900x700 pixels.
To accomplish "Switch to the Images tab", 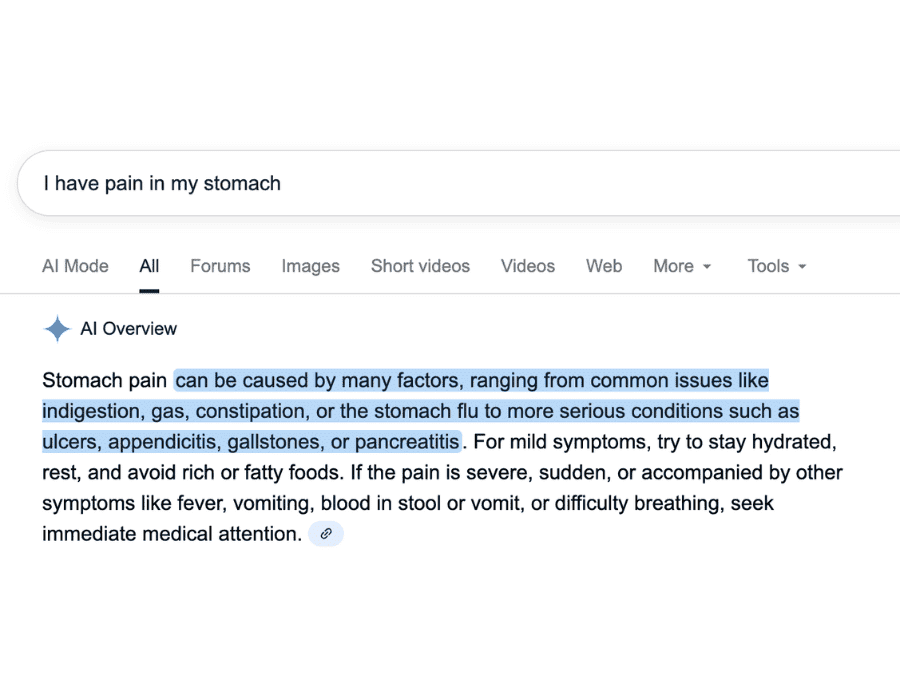I will coord(310,266).
